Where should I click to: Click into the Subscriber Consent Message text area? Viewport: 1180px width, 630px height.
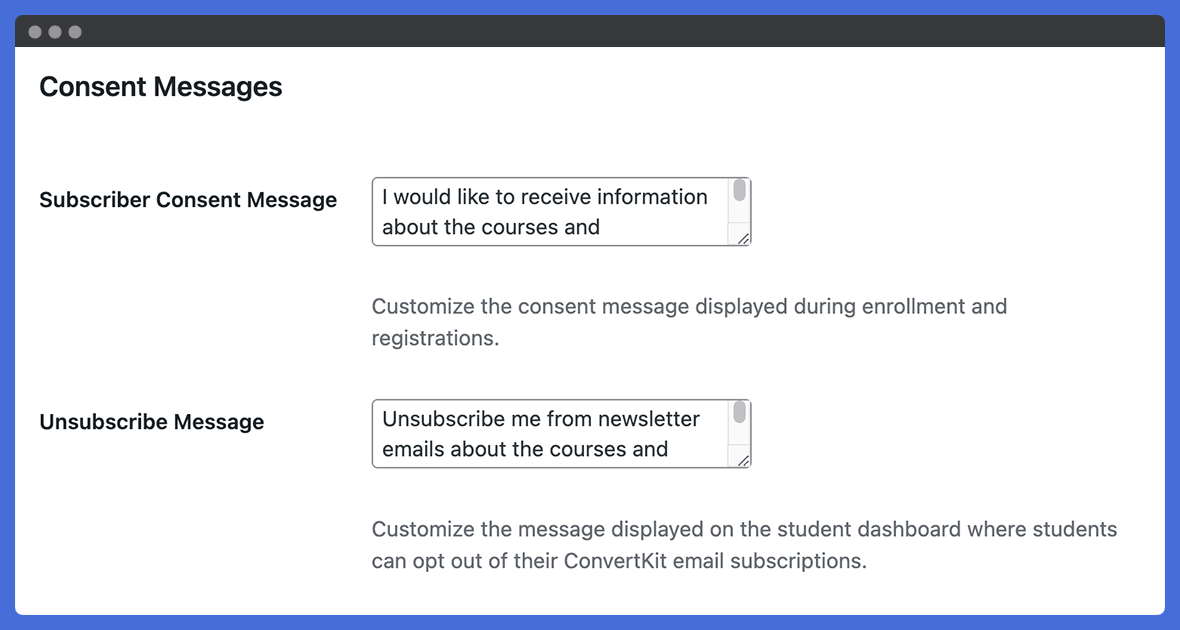[x=561, y=212]
